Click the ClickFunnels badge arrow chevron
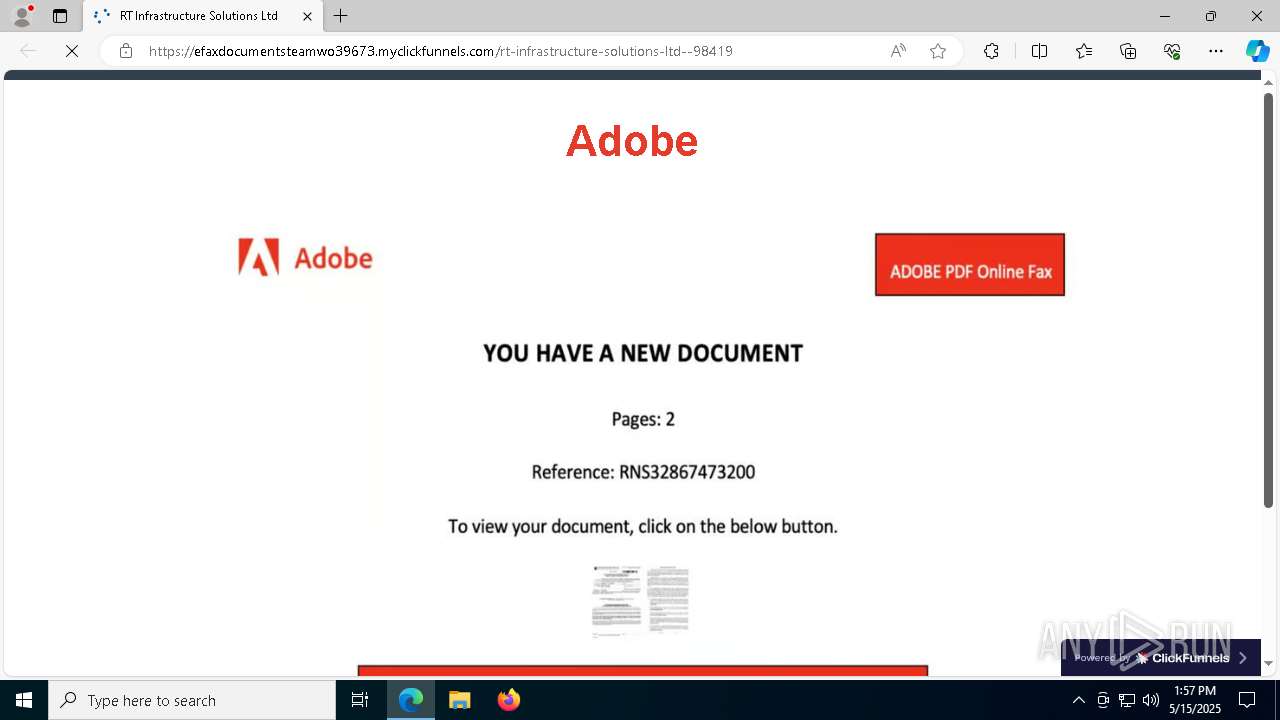The width and height of the screenshot is (1280, 720). [1243, 658]
